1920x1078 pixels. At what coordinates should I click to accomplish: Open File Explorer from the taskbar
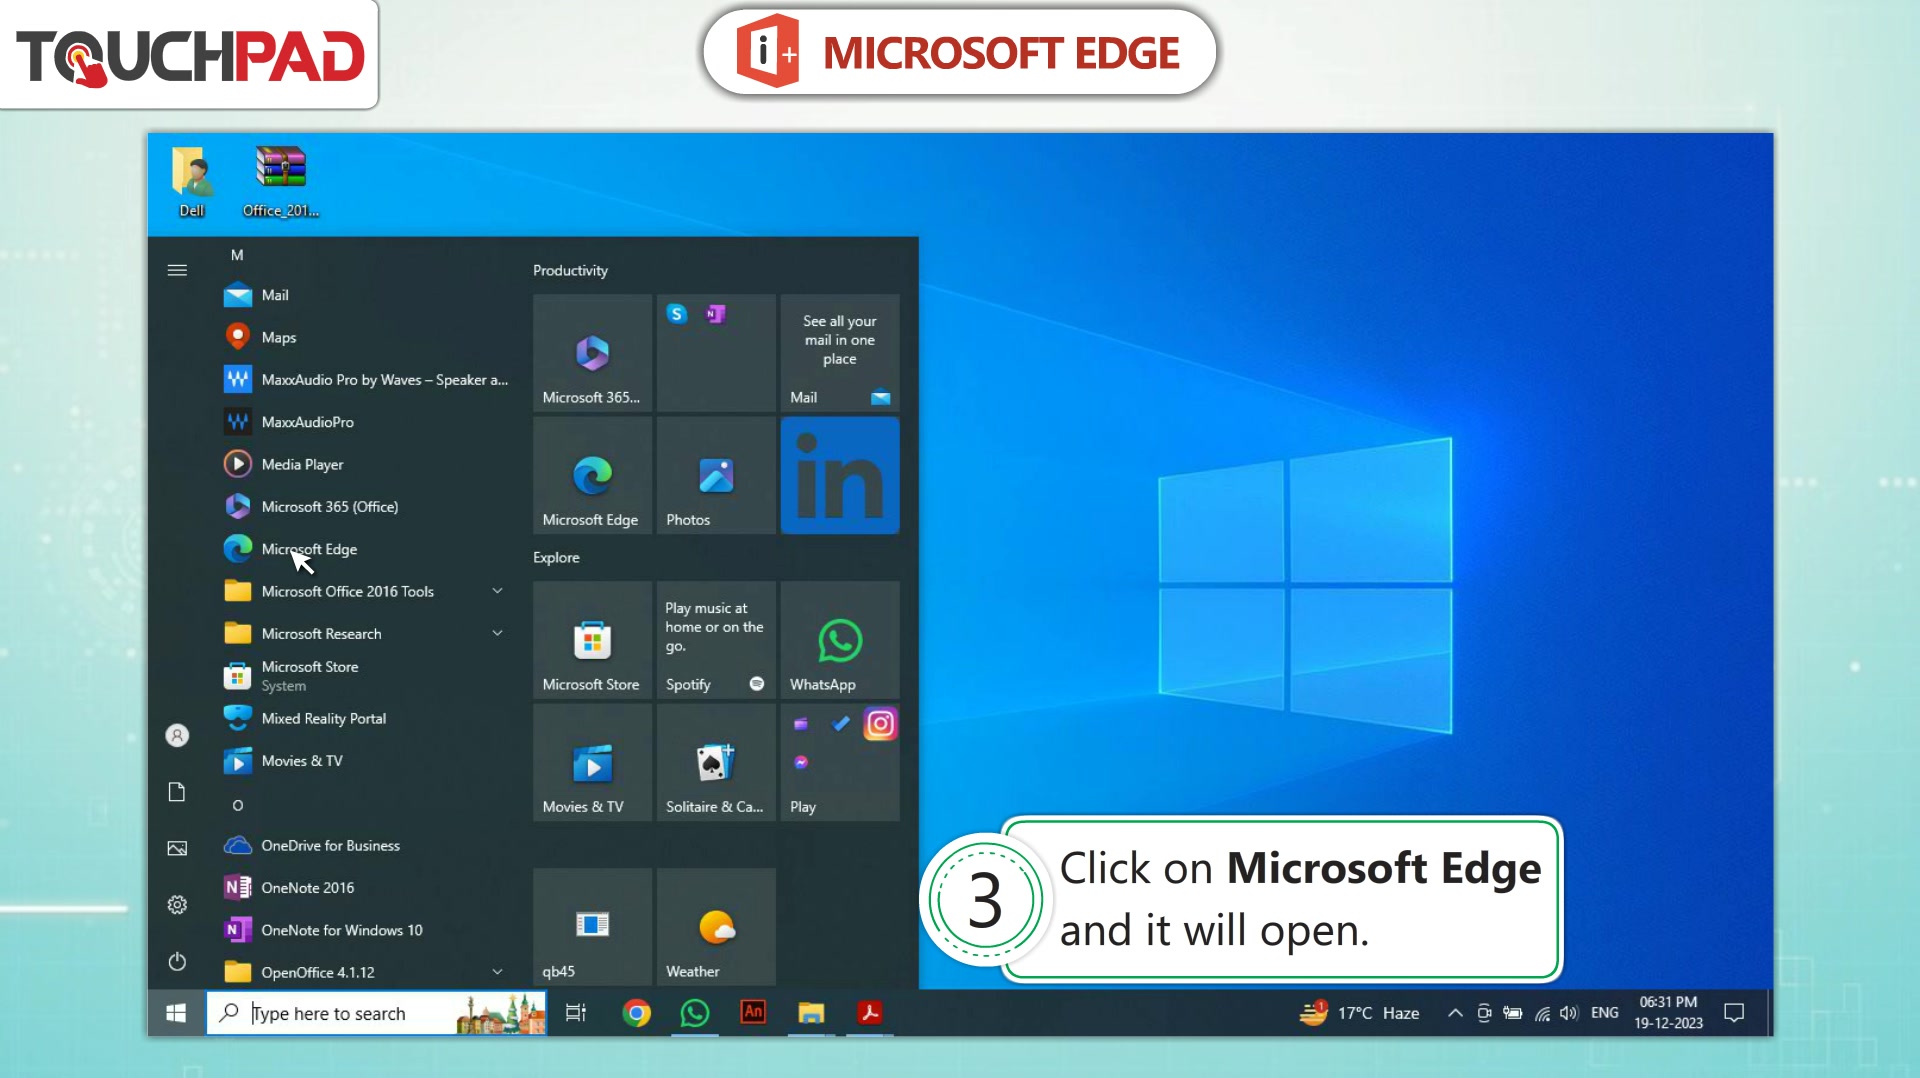coord(811,1013)
